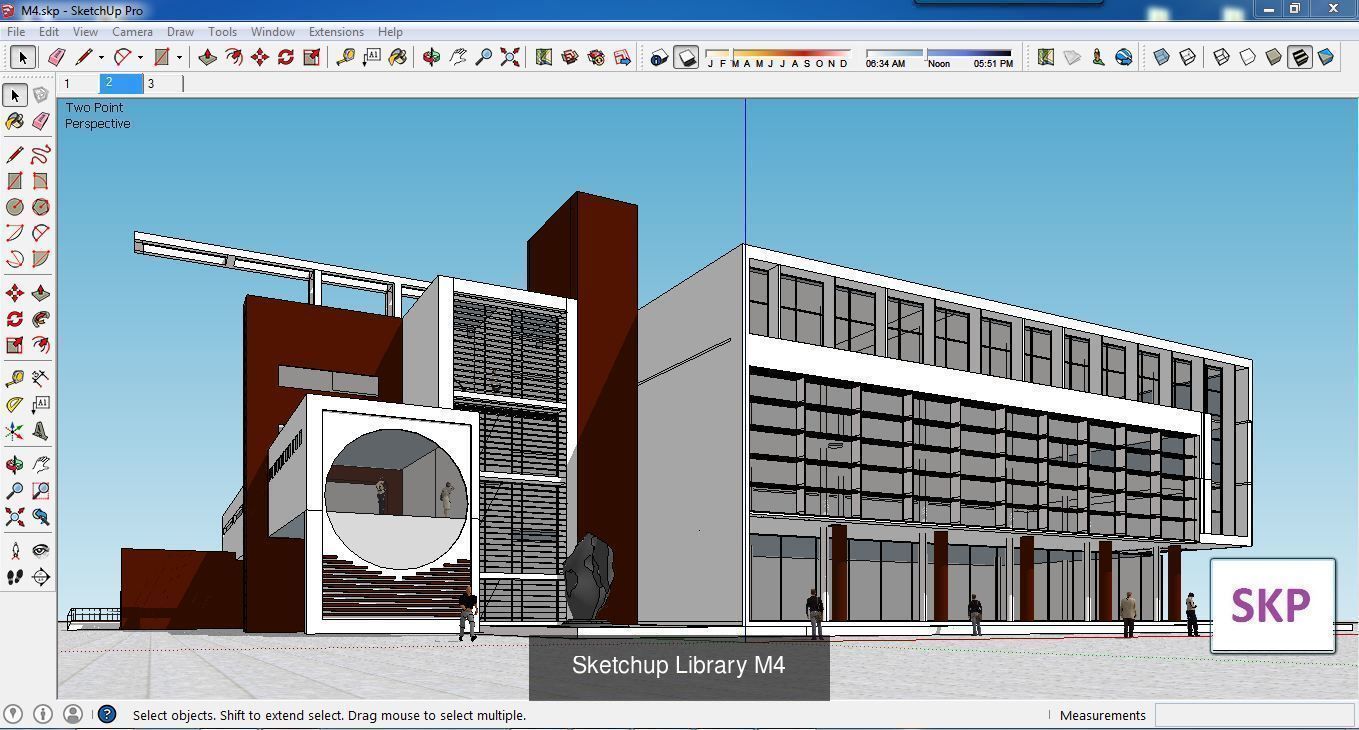Open the geo-location status icon
This screenshot has width=1359, height=730.
(x=14, y=714)
